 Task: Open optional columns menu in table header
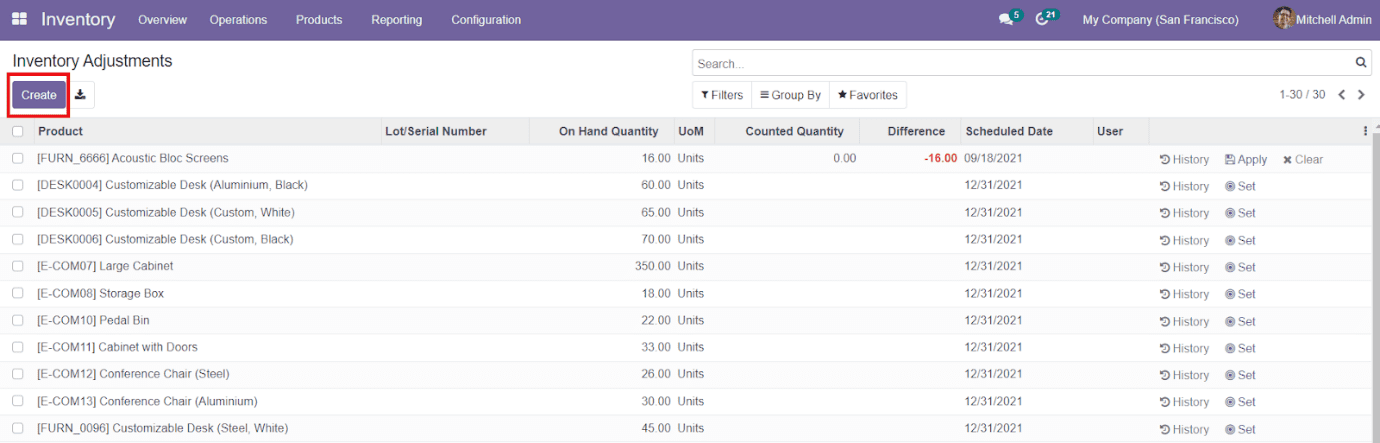click(1365, 131)
